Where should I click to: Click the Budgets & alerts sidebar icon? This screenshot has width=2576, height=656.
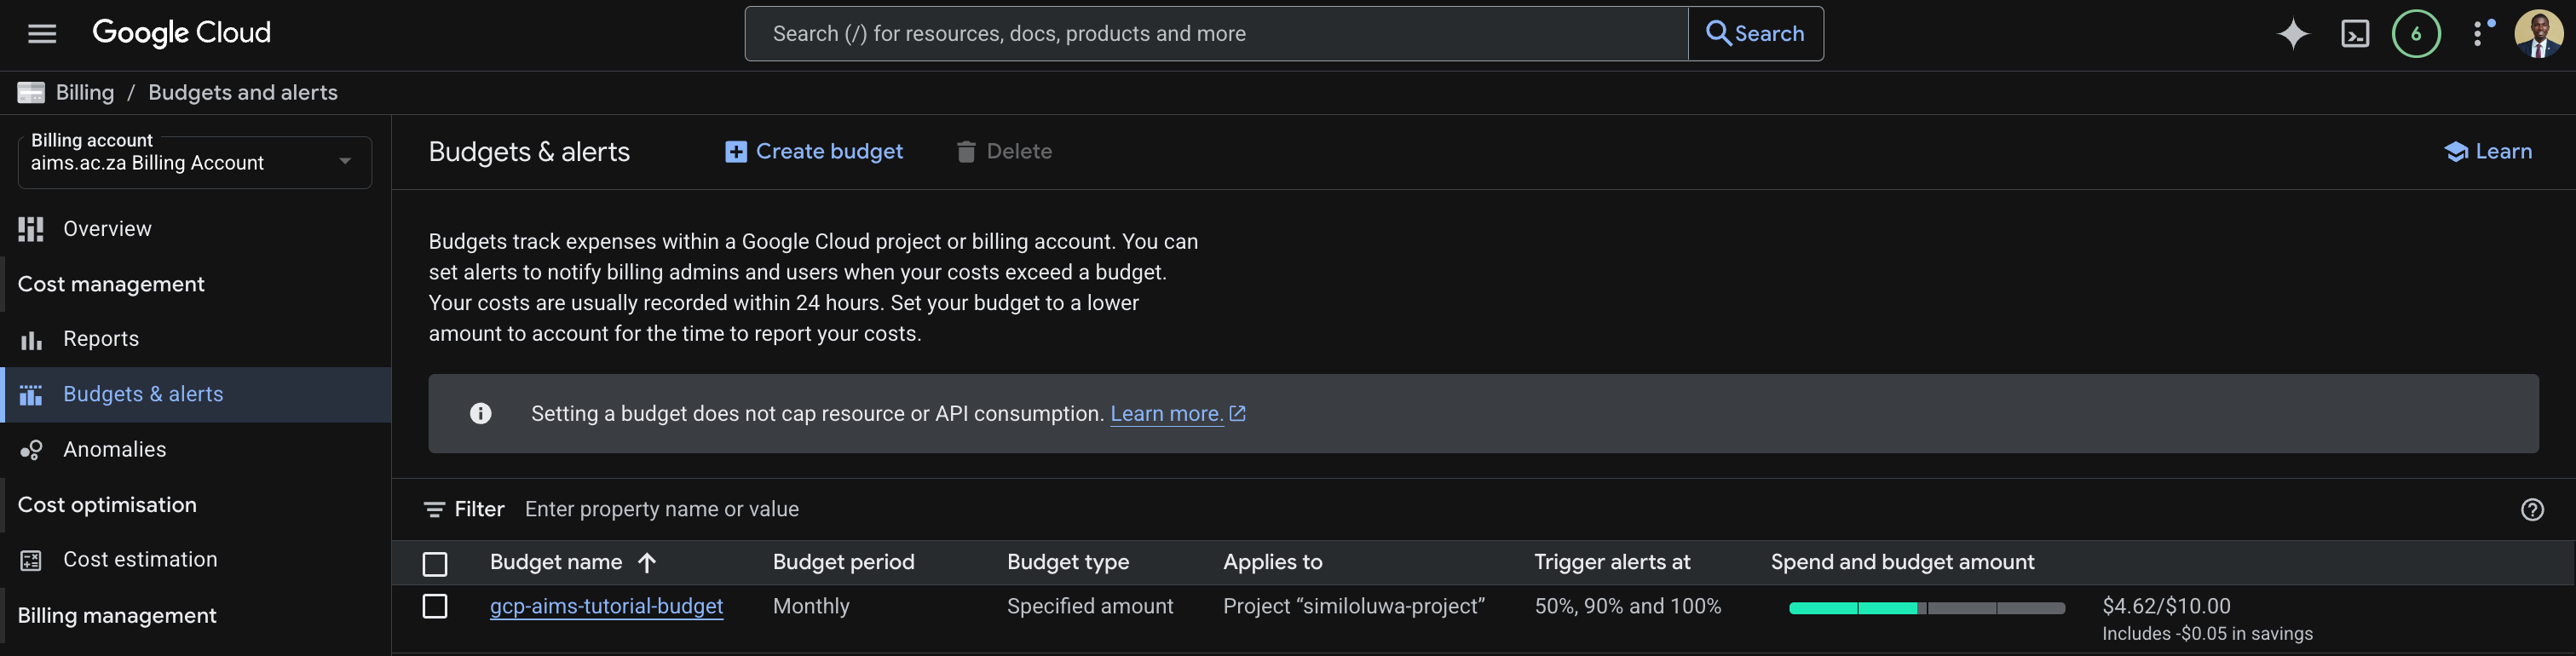point(31,395)
